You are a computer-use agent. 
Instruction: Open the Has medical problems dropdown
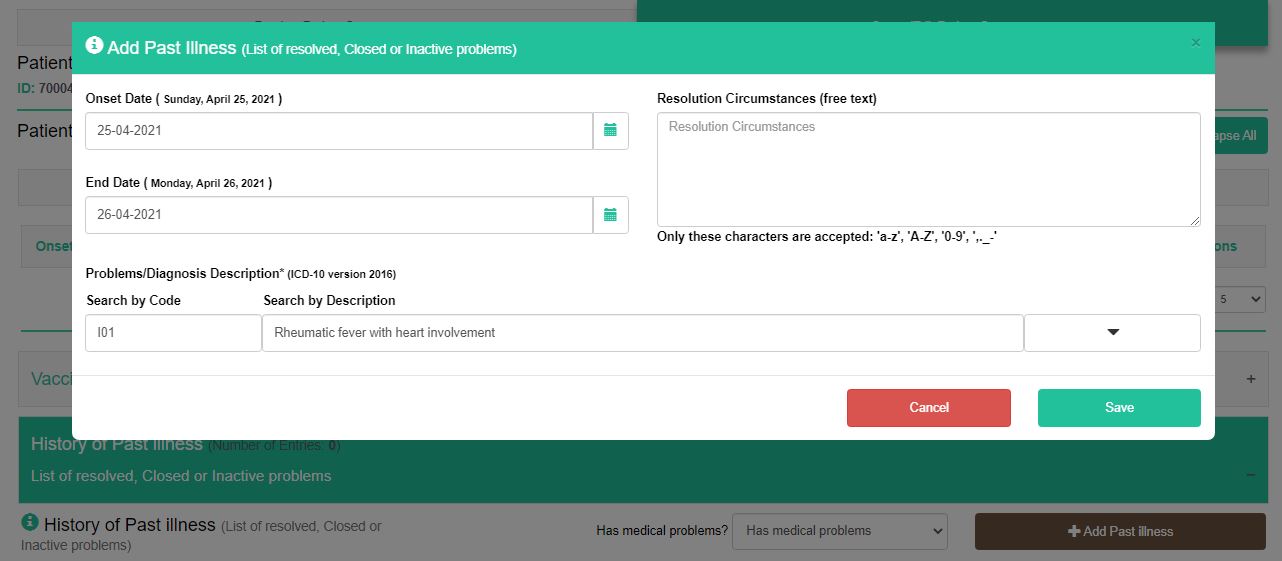(839, 531)
